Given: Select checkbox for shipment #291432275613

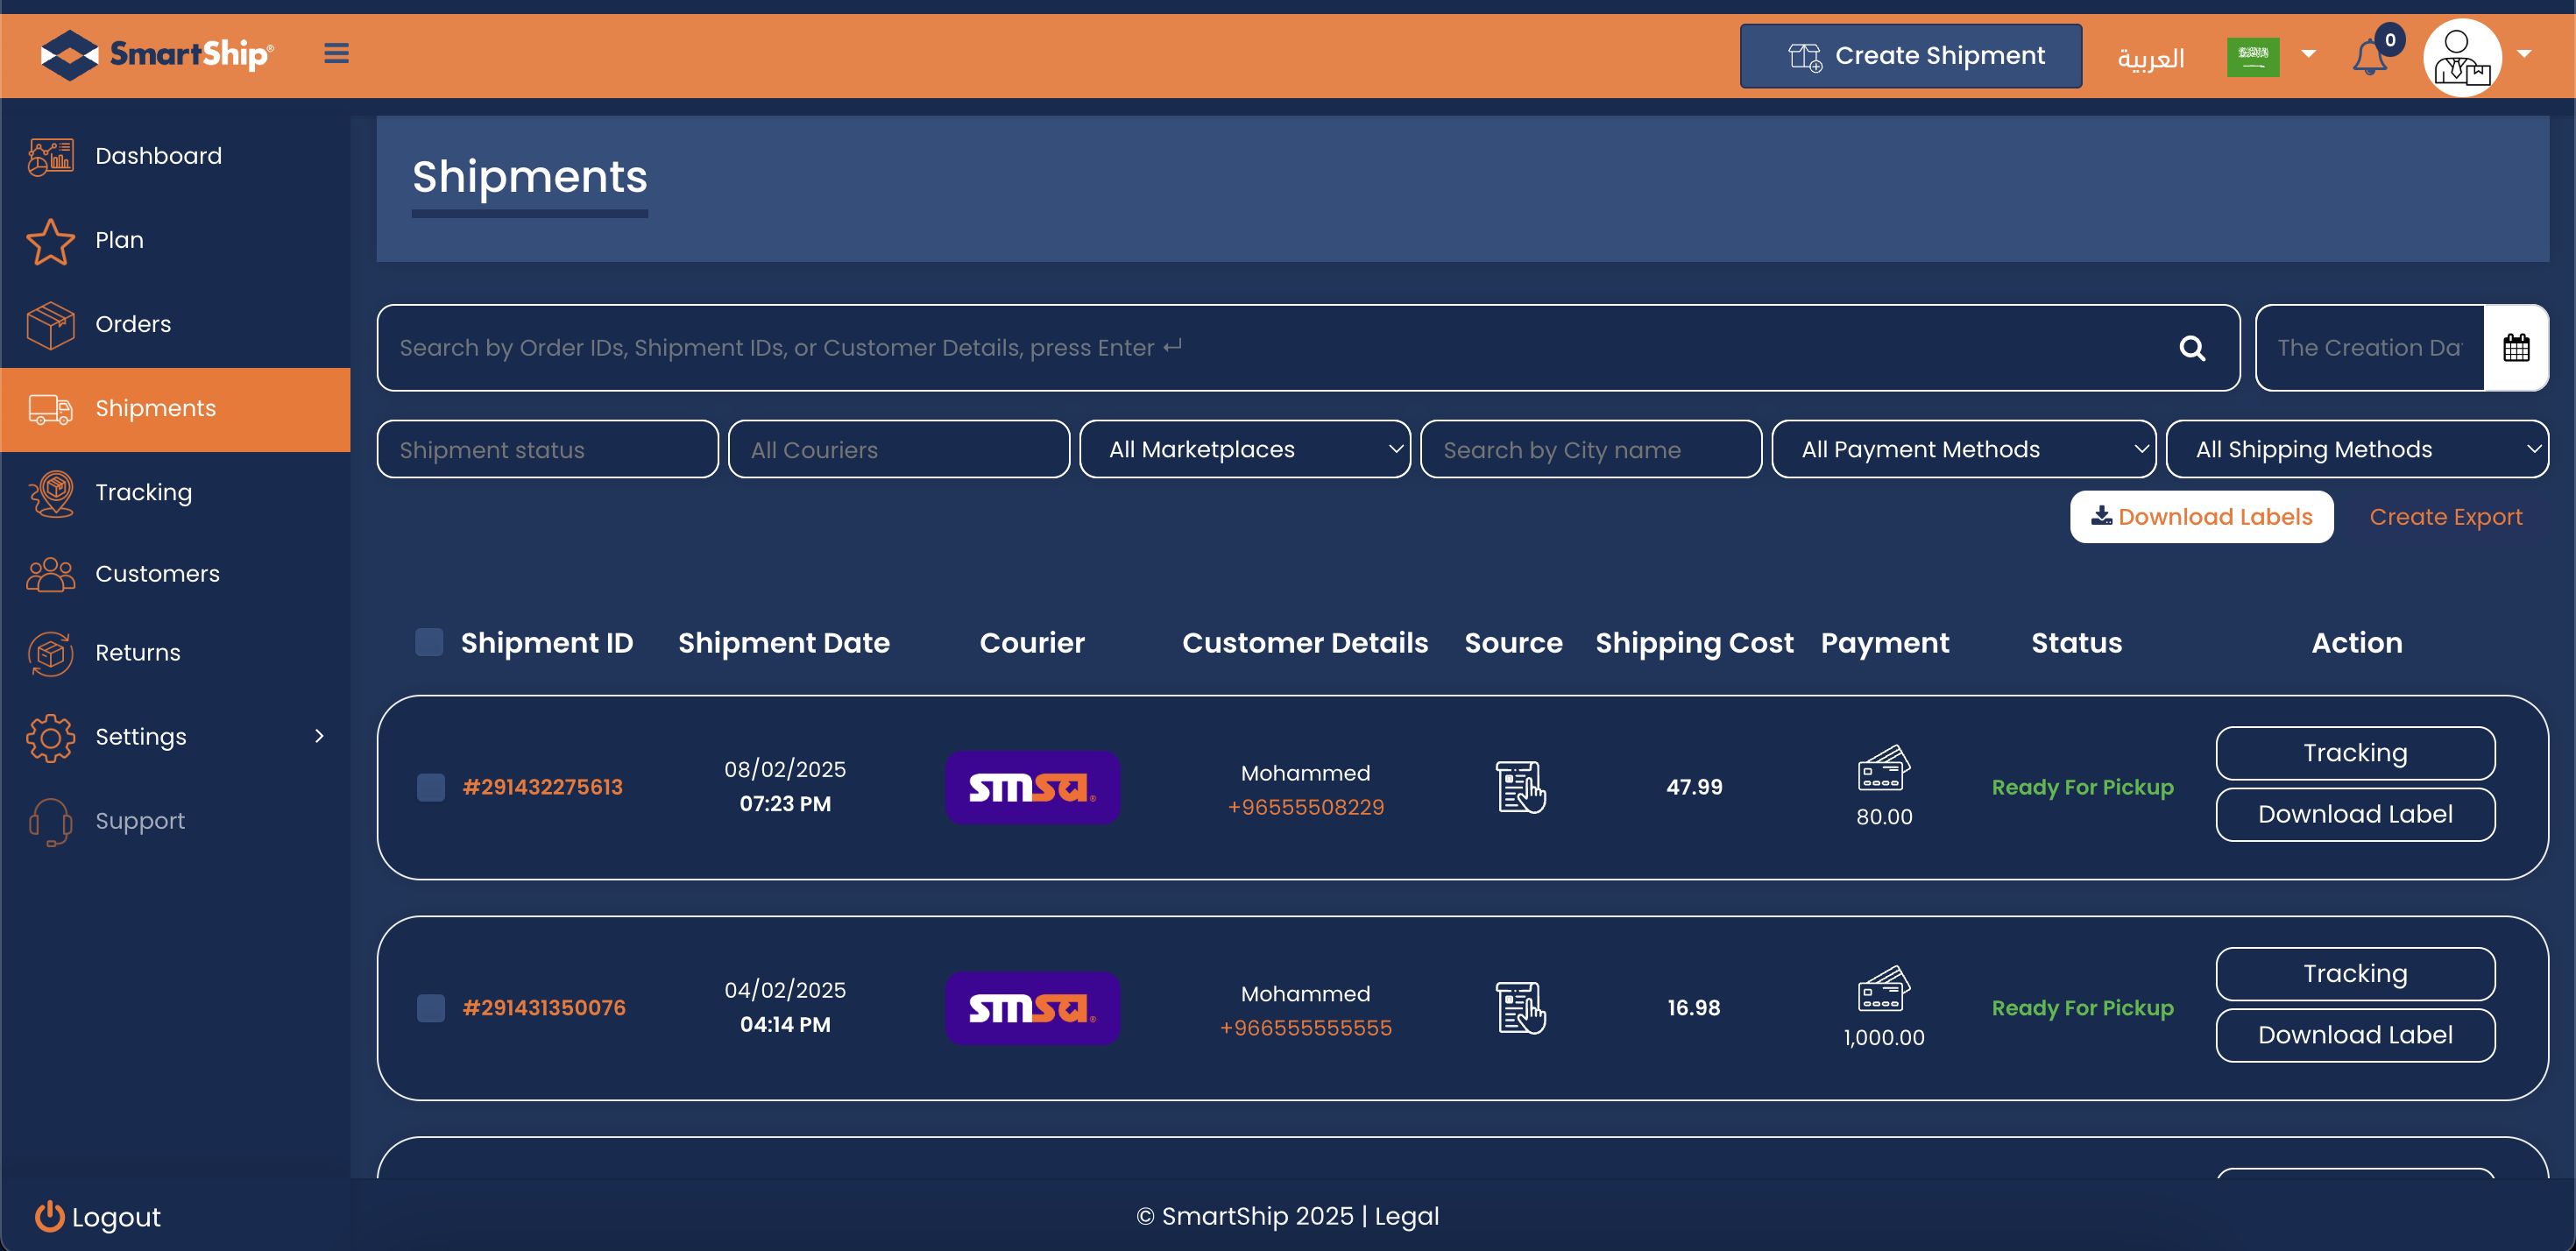Looking at the screenshot, I should (430, 787).
